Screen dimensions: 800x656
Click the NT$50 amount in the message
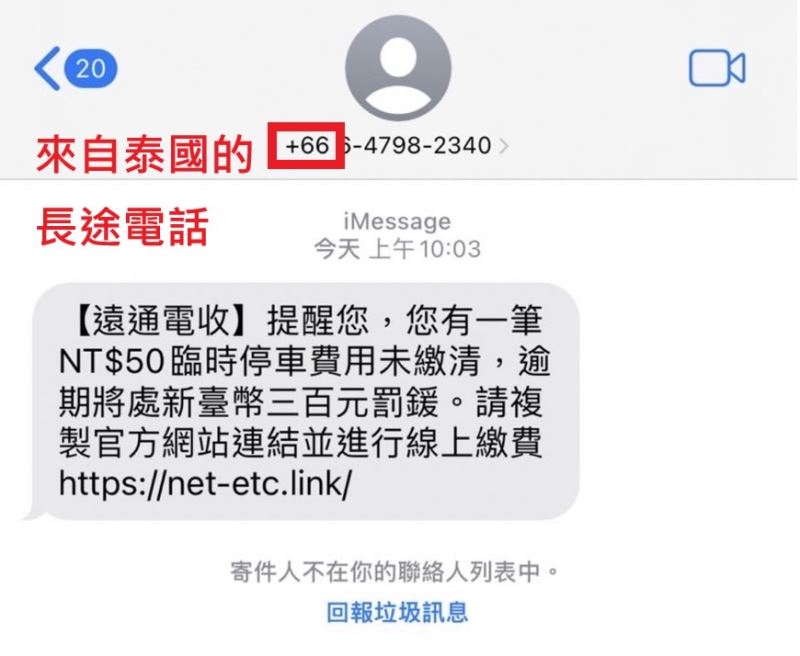coord(111,362)
